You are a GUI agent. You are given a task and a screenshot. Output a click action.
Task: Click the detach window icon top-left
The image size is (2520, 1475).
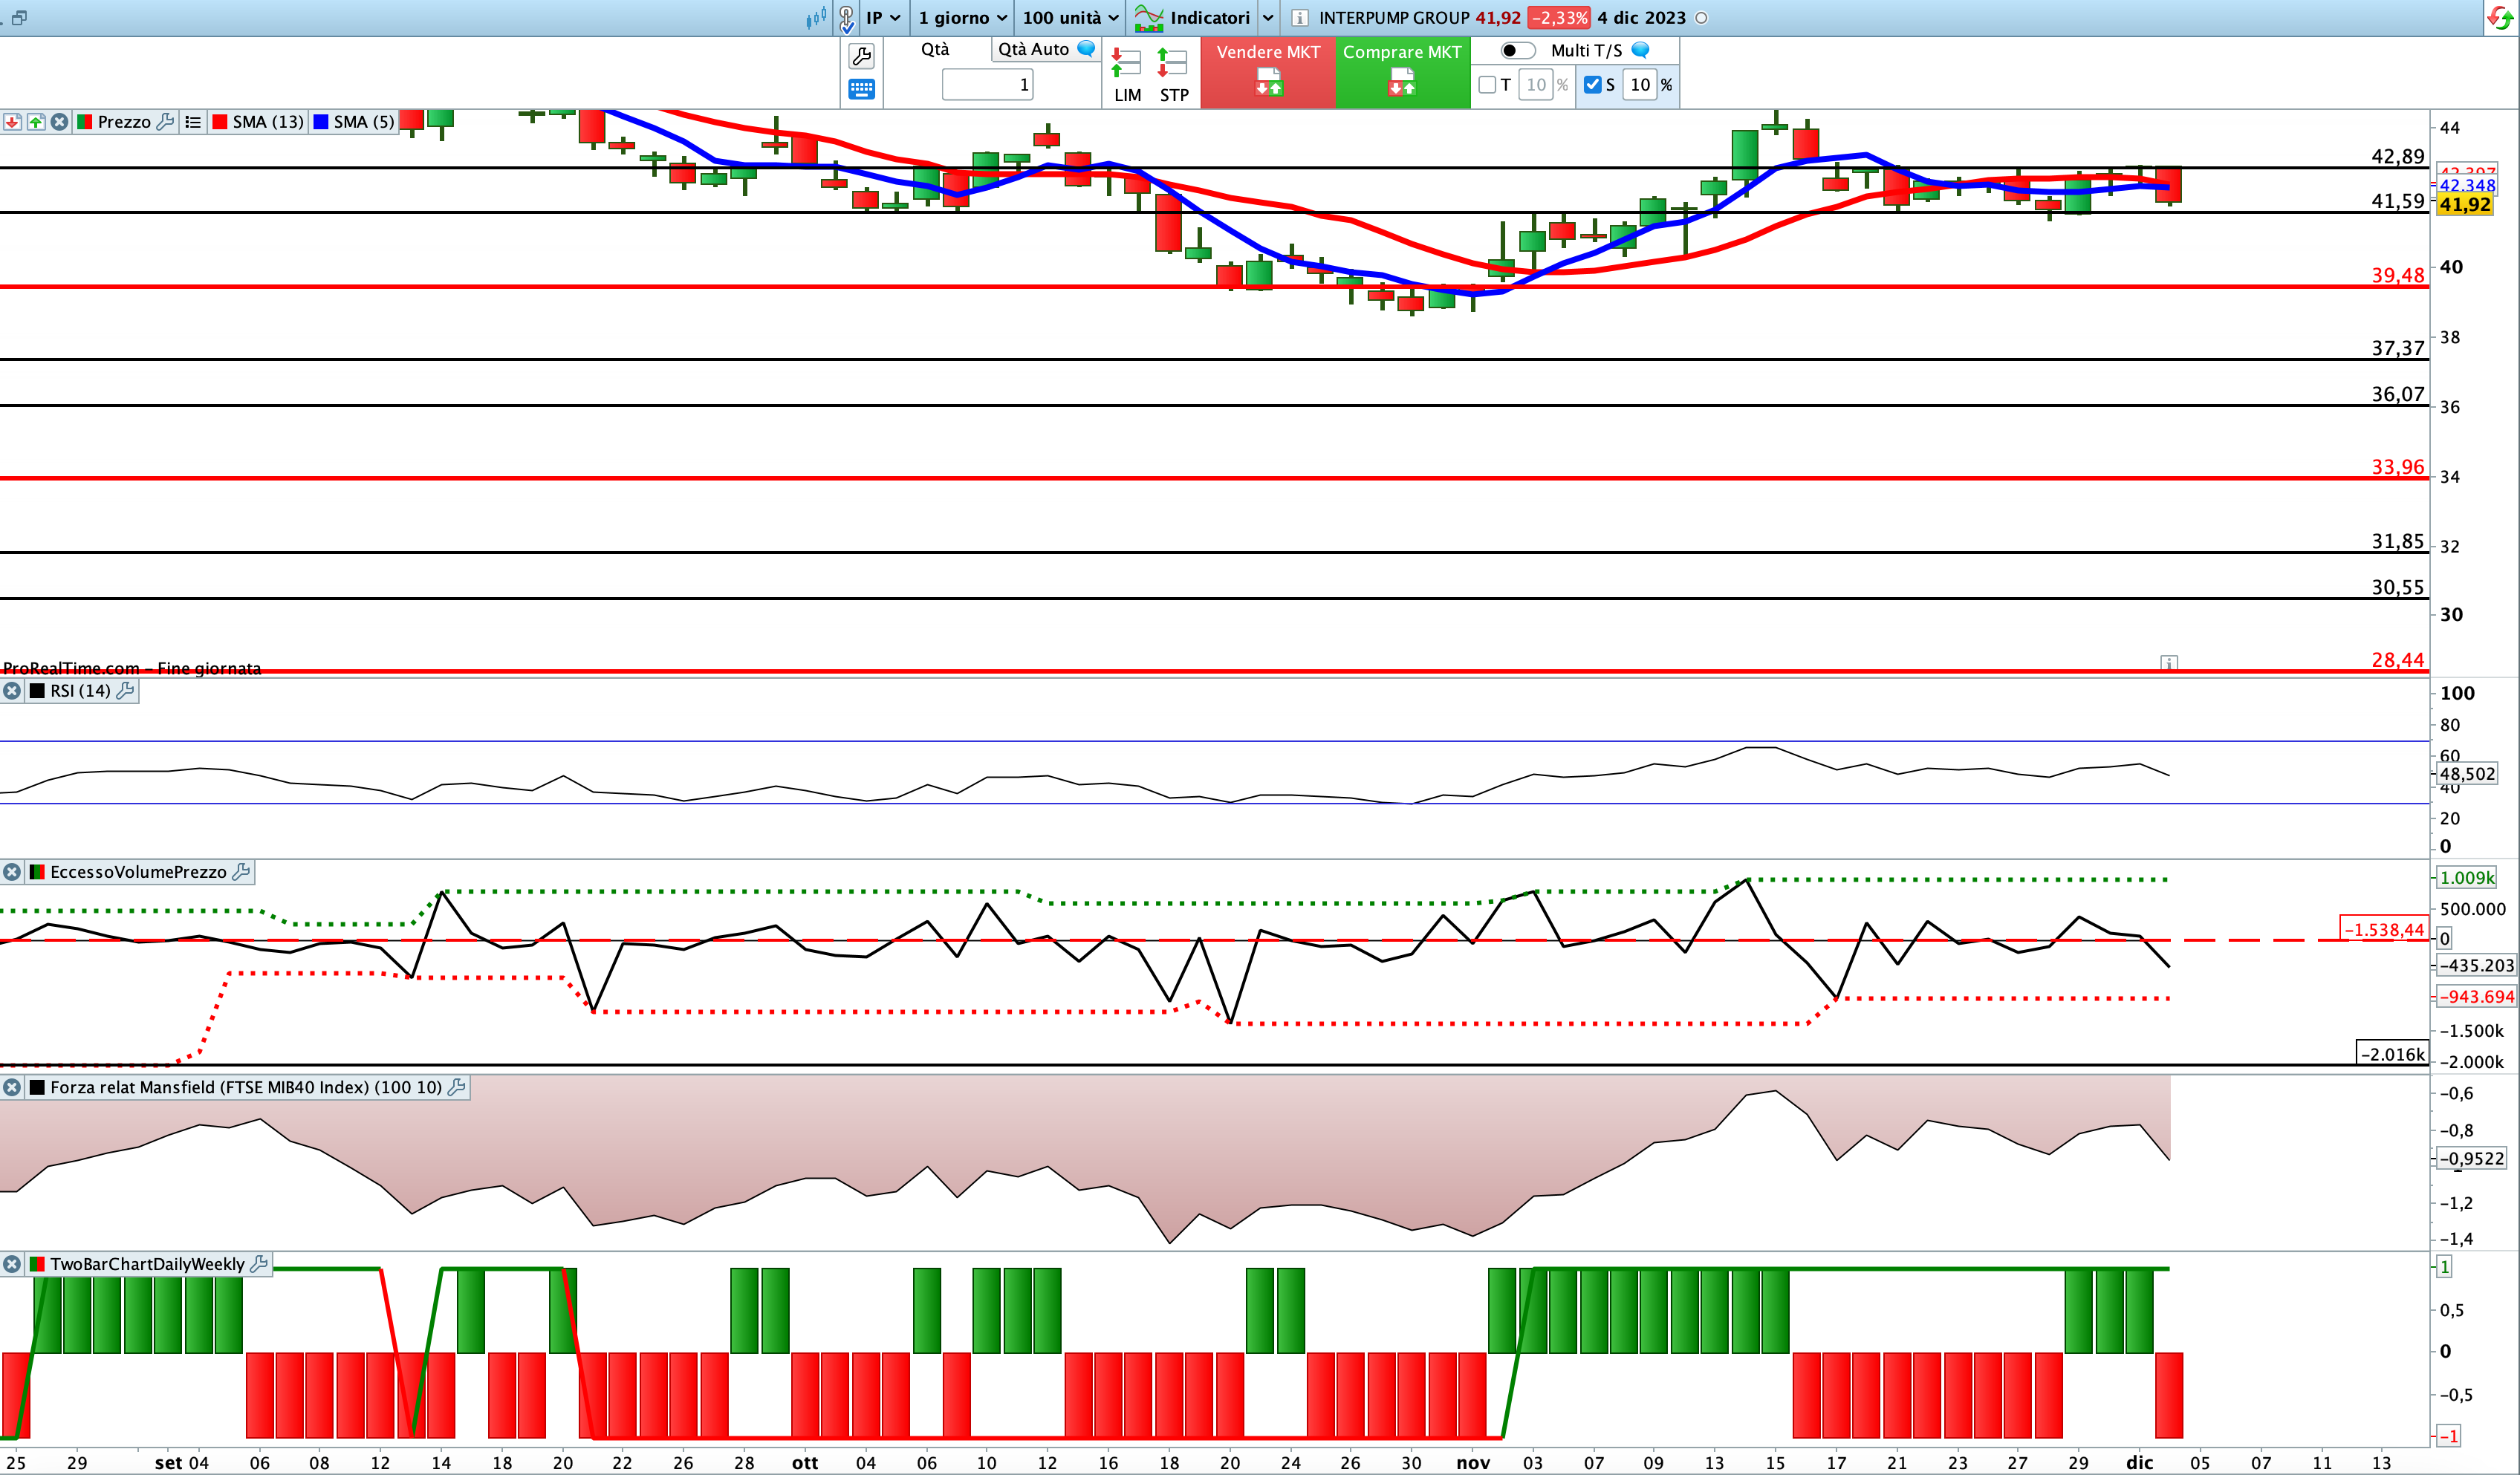[x=19, y=17]
